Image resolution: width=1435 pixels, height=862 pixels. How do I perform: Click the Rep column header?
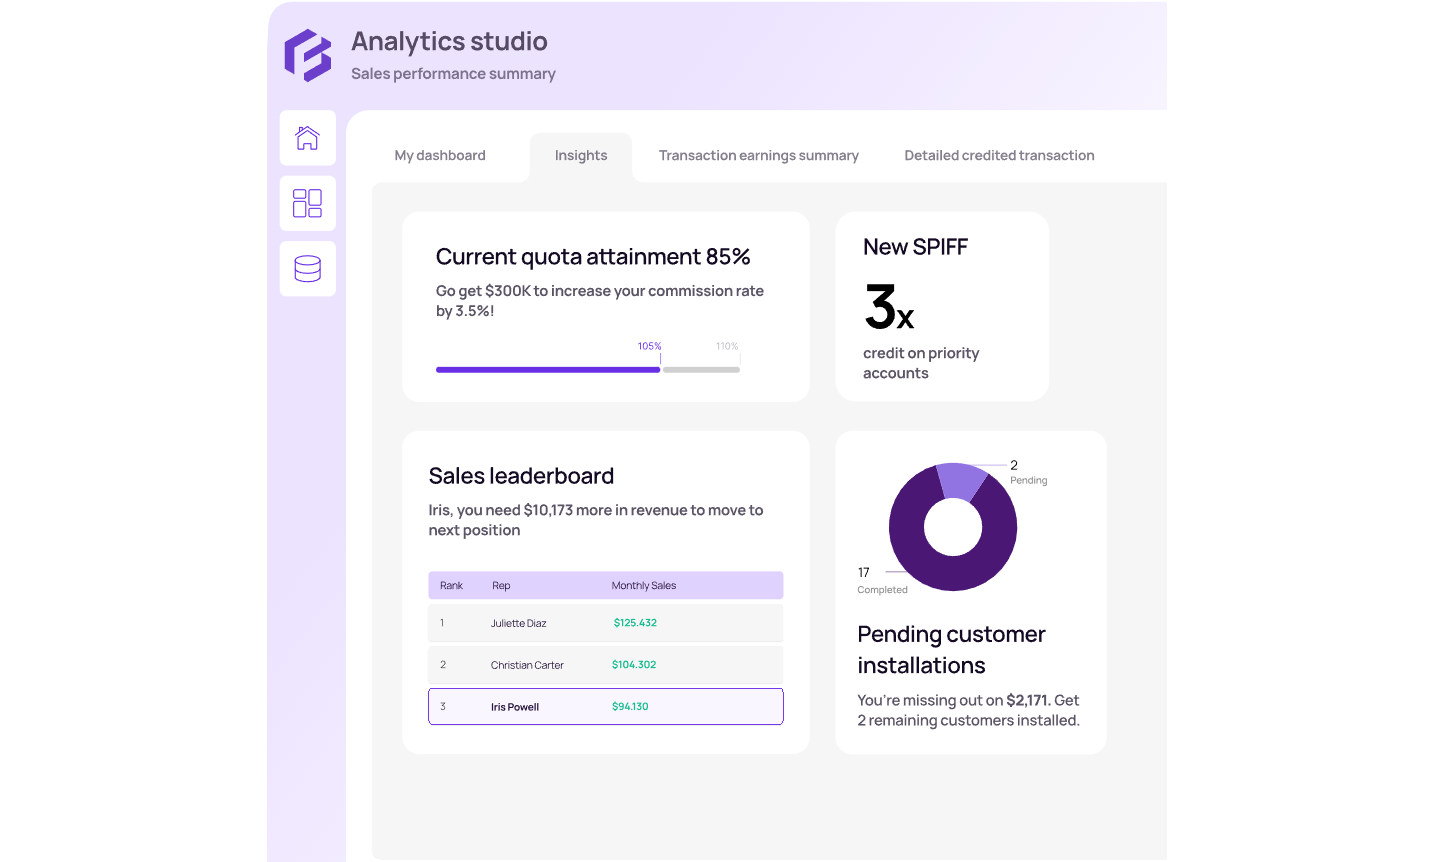click(501, 586)
